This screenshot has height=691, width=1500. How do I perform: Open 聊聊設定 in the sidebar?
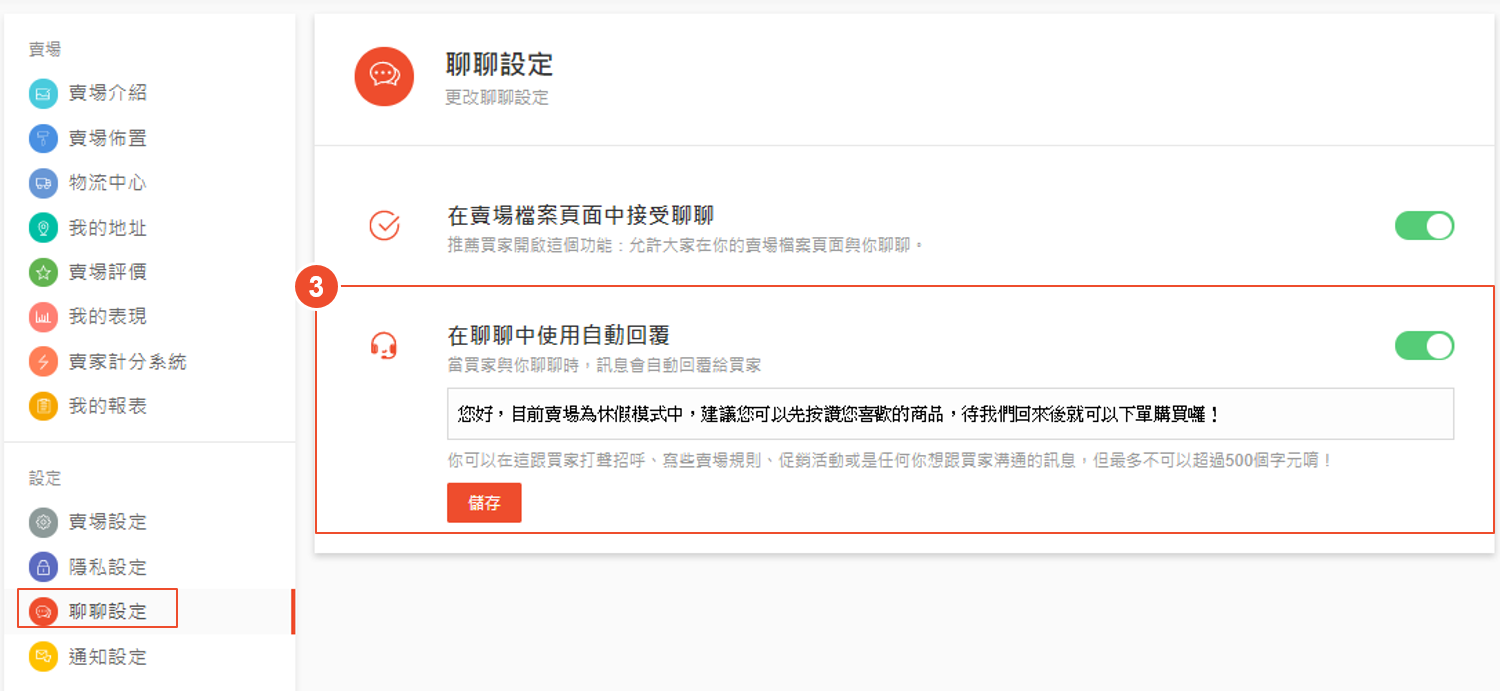pyautogui.click(x=107, y=612)
